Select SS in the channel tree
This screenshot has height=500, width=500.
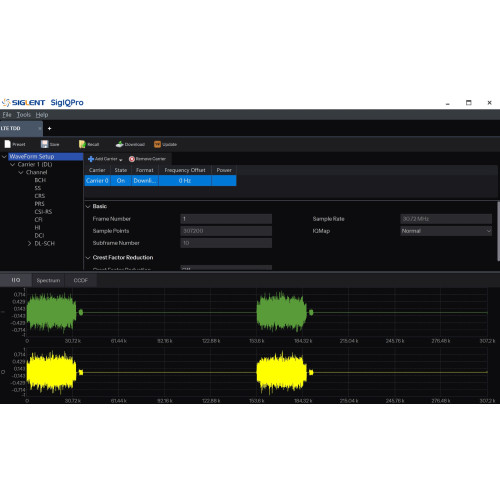pyautogui.click(x=38, y=188)
